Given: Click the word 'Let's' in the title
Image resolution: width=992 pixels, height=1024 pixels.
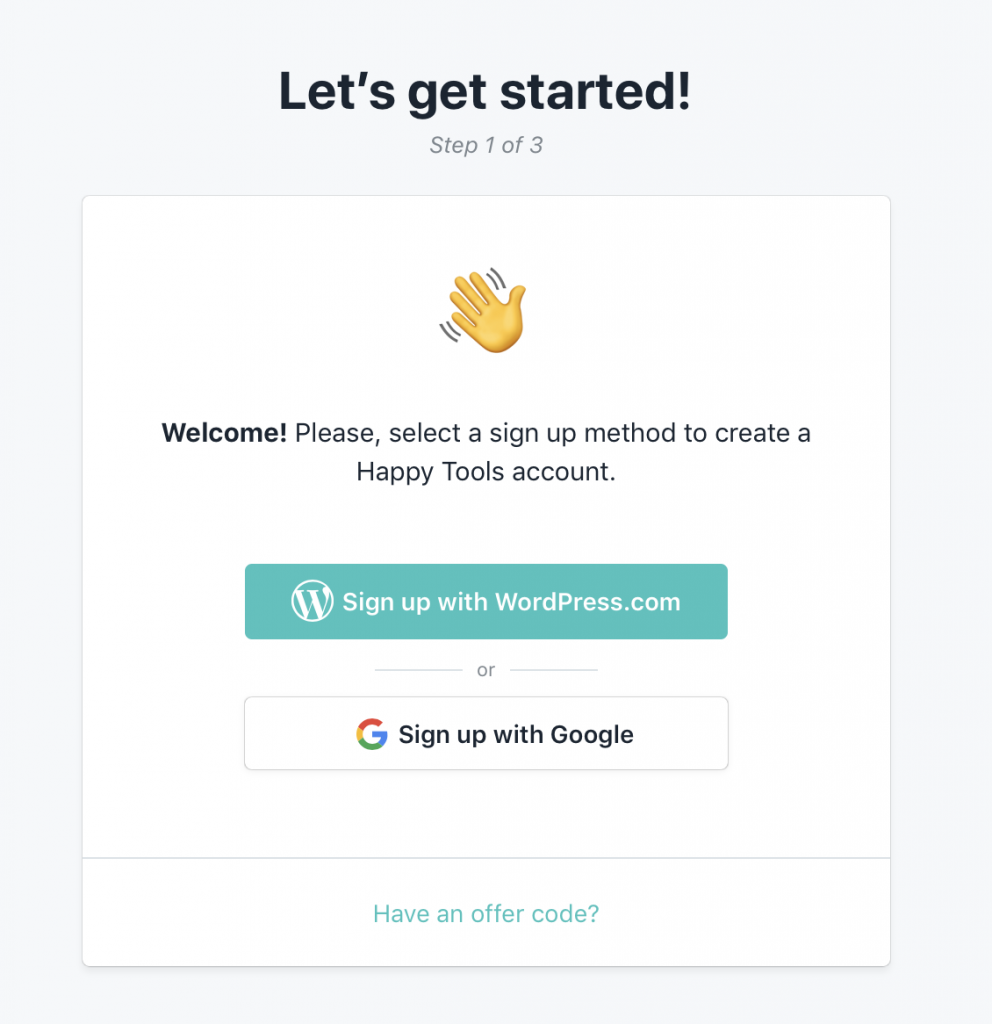Looking at the screenshot, I should pyautogui.click(x=336, y=92).
